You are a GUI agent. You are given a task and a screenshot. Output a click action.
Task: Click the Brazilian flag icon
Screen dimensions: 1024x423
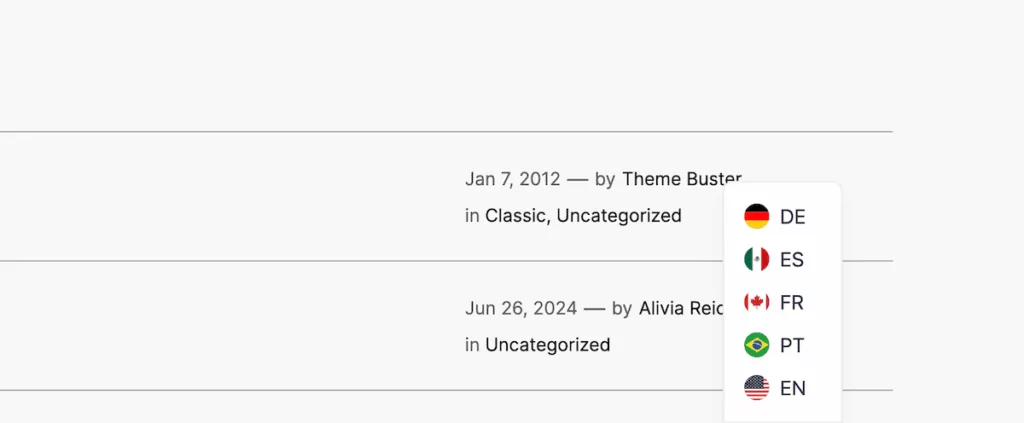coord(757,345)
